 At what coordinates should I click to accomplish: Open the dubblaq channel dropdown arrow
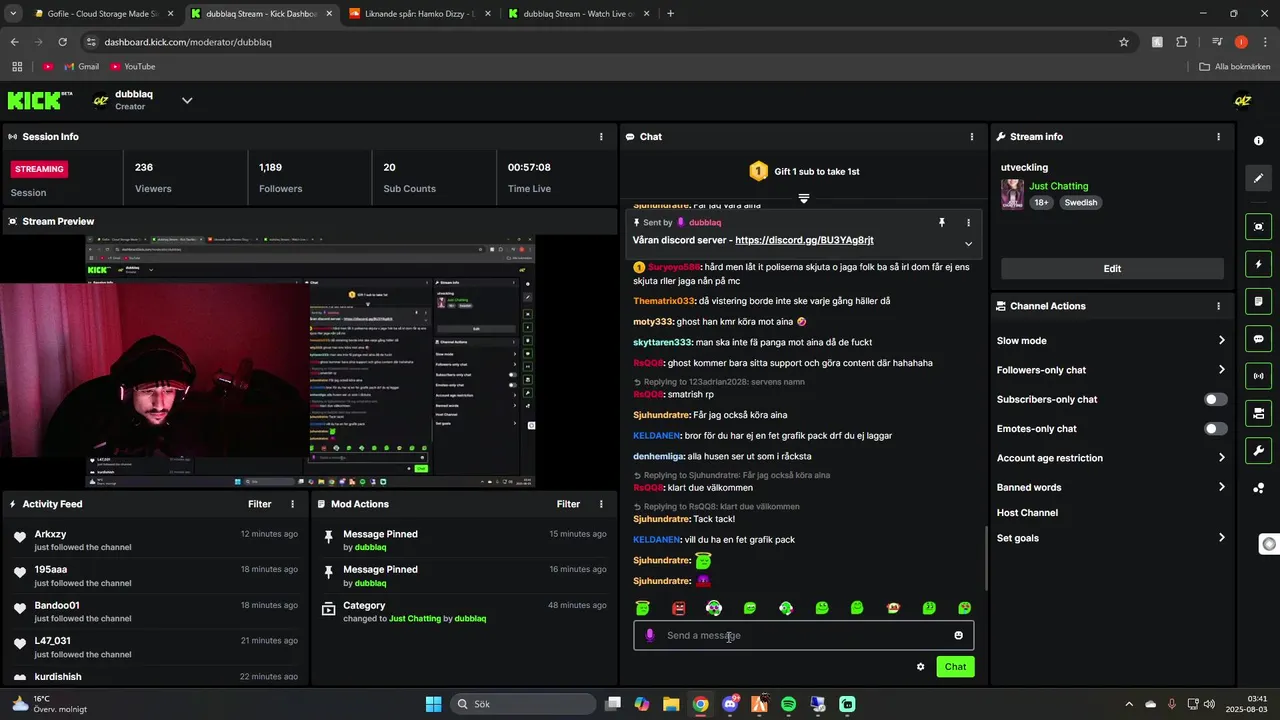point(187,100)
